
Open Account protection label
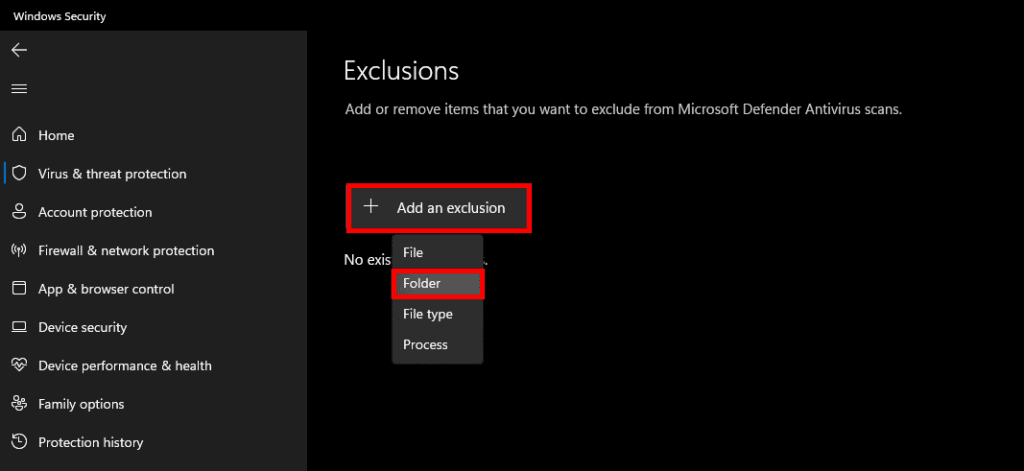[95, 212]
